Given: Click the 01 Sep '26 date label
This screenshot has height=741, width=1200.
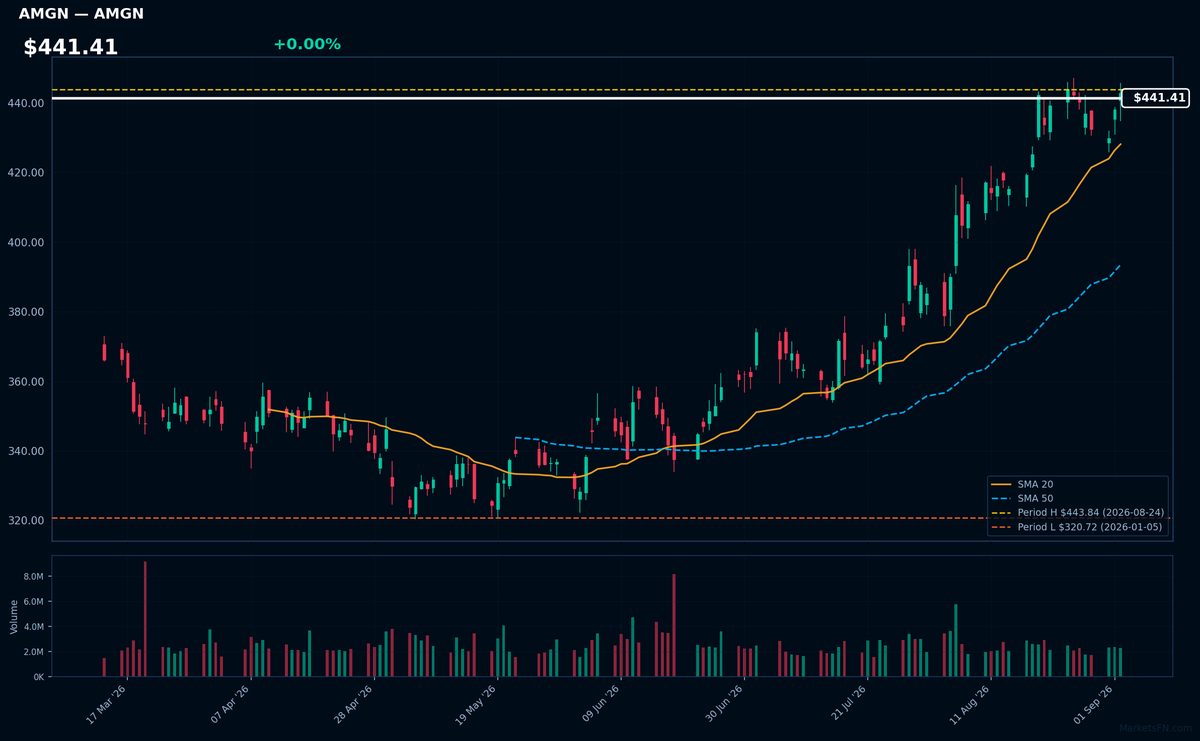Looking at the screenshot, I should pyautogui.click(x=1094, y=704).
